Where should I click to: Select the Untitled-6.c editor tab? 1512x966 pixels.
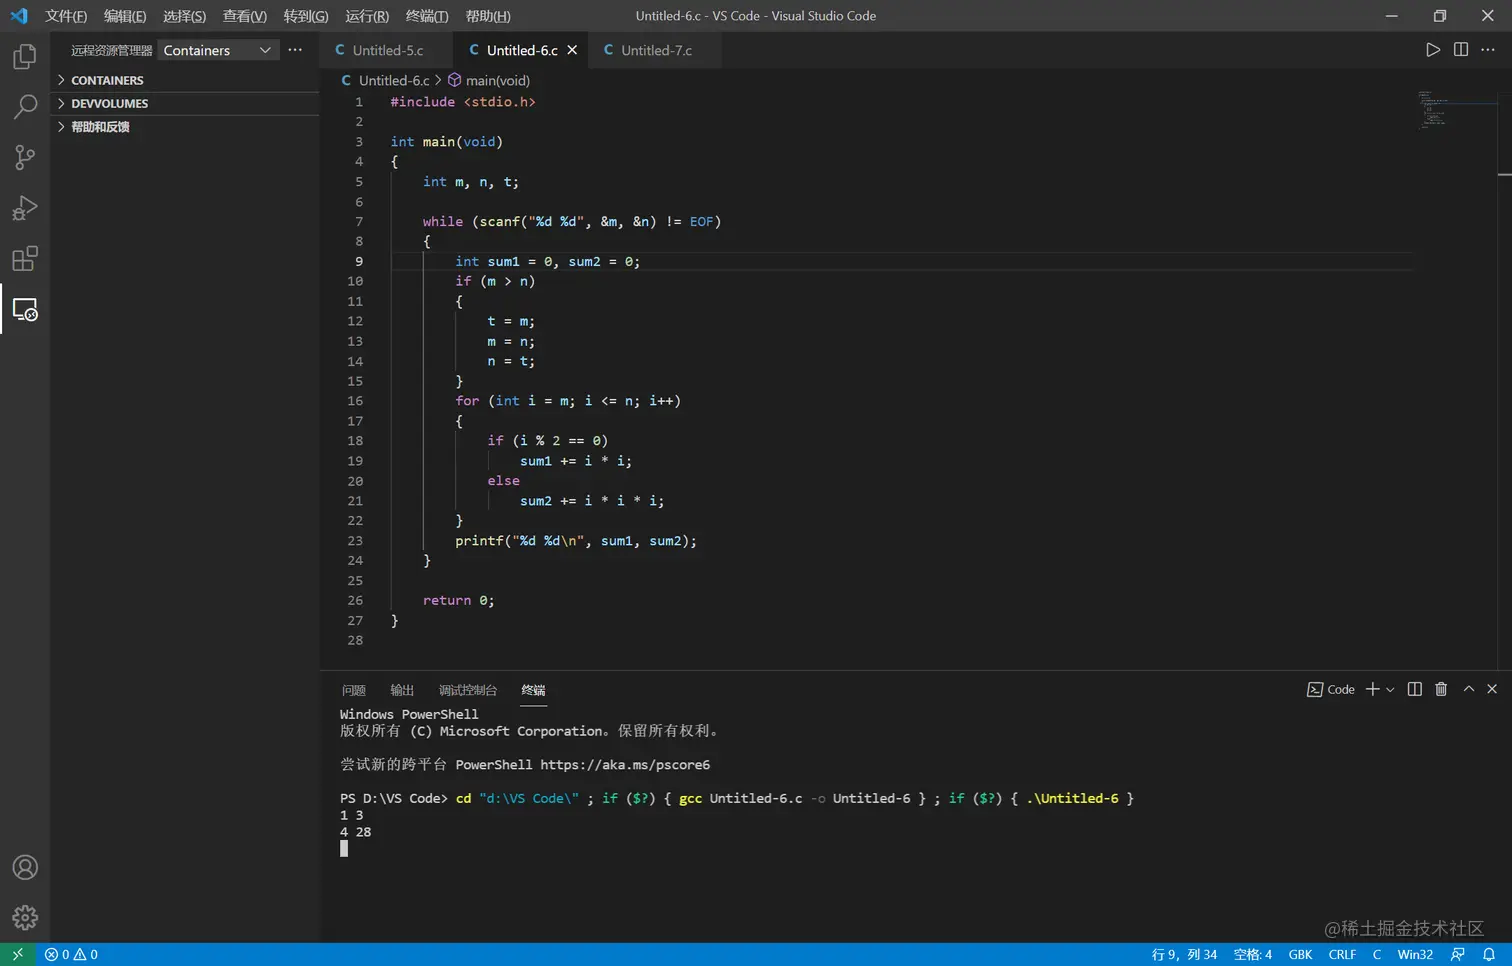(x=521, y=50)
